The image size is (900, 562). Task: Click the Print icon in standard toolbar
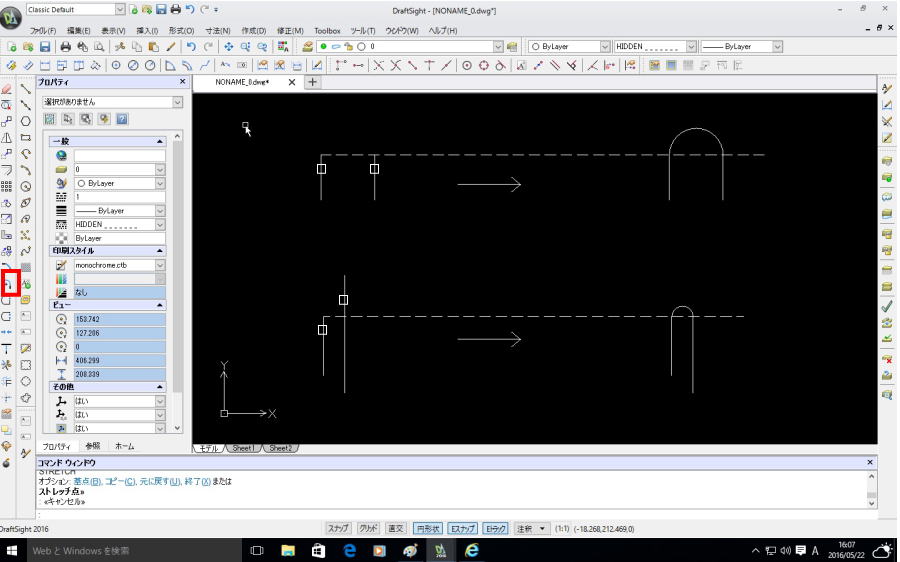pyautogui.click(x=65, y=46)
